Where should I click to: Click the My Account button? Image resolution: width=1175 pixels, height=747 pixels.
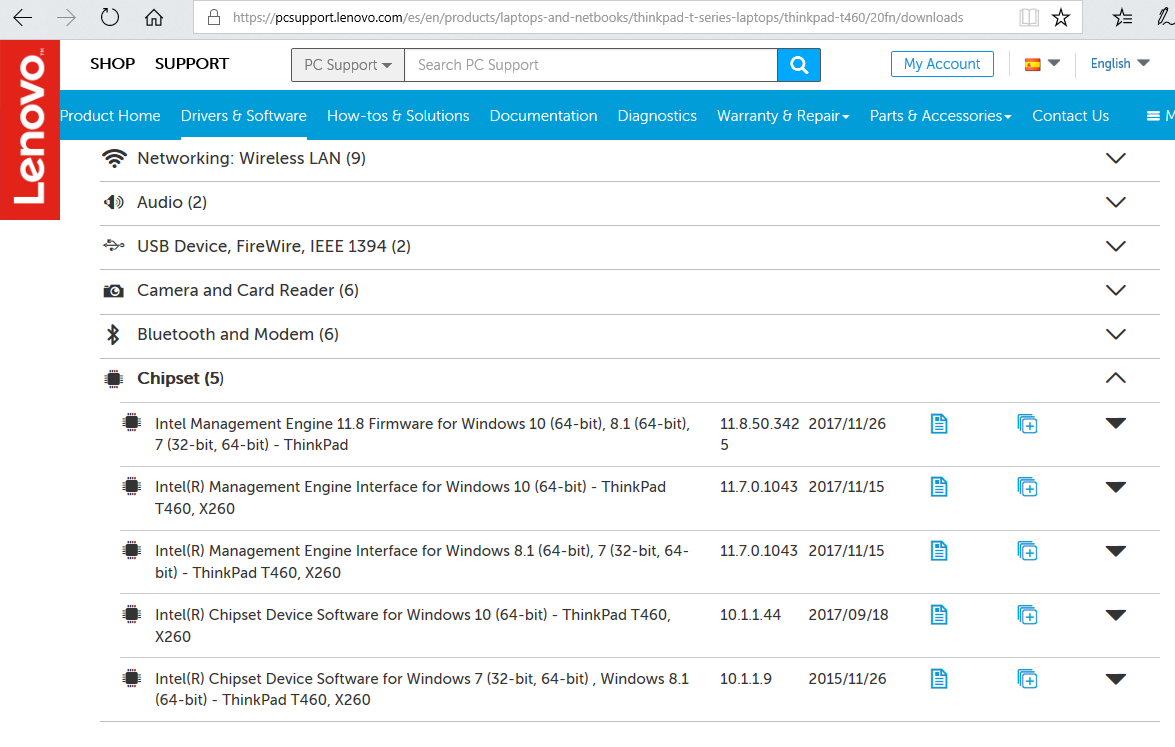click(942, 64)
